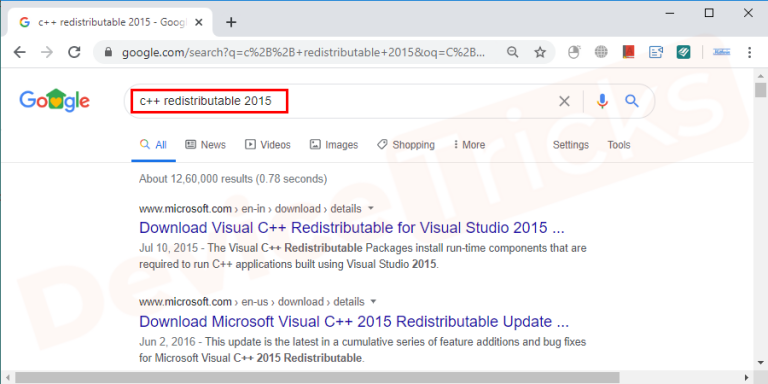768x384 pixels.
Task: Open the globe extension icon
Action: [601, 52]
